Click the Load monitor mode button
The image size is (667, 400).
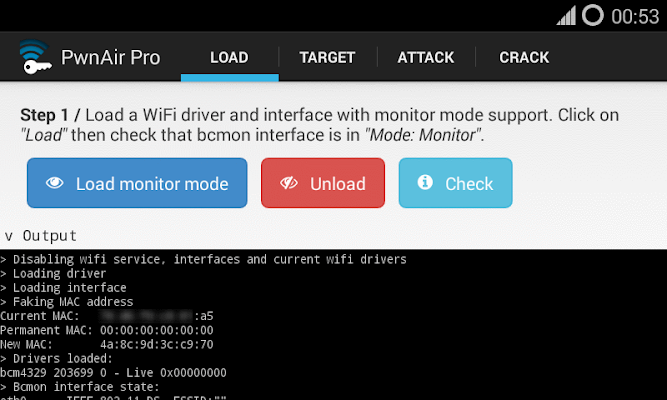pos(137,183)
